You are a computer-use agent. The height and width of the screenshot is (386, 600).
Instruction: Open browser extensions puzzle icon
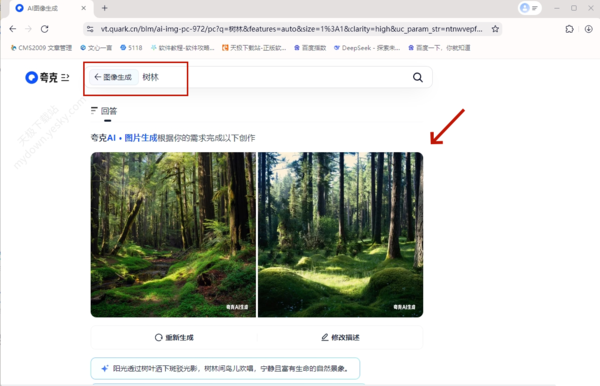tap(569, 29)
